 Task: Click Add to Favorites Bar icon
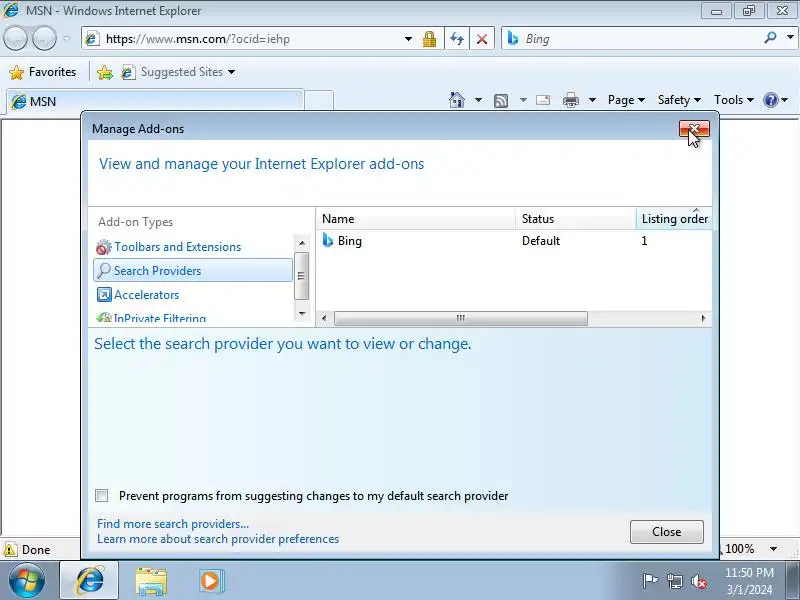[105, 72]
